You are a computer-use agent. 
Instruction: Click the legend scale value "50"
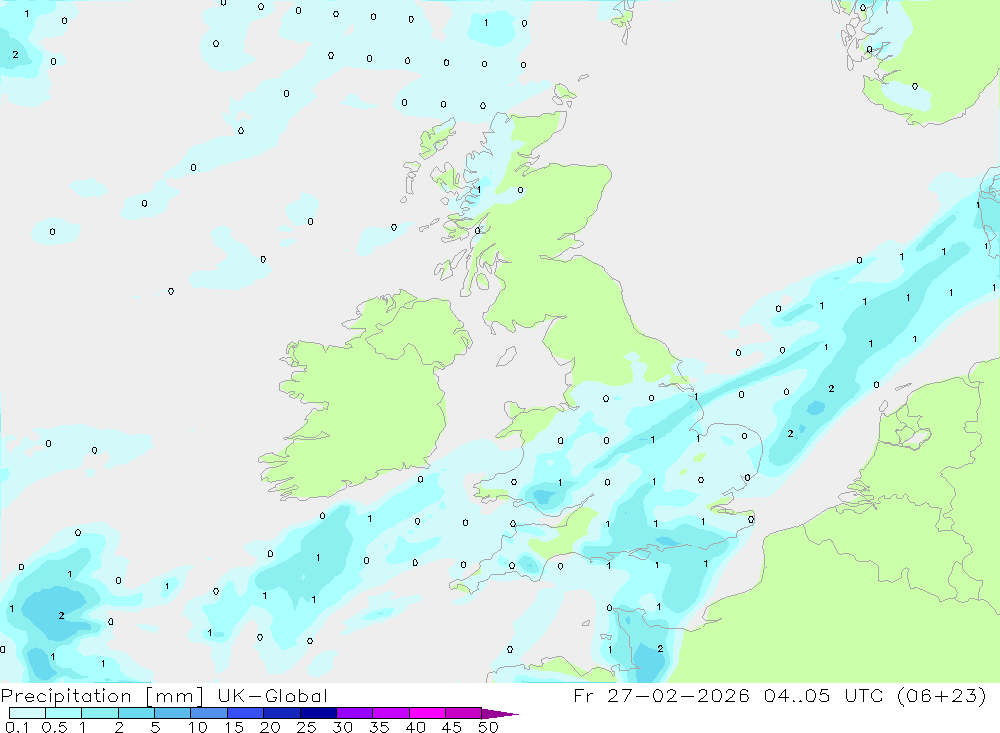489,727
